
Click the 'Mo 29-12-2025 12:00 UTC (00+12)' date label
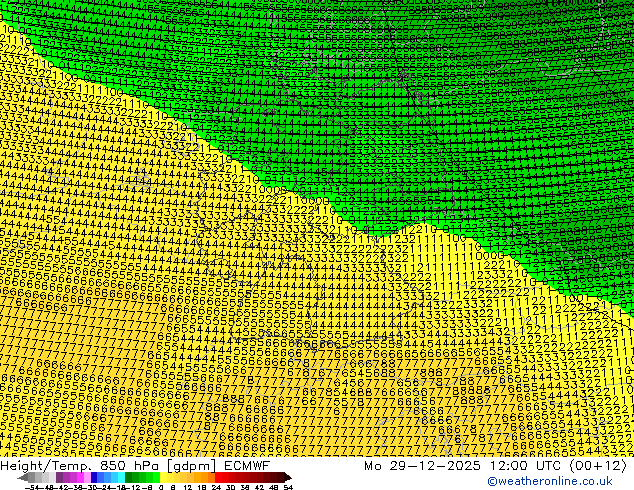coord(495,465)
